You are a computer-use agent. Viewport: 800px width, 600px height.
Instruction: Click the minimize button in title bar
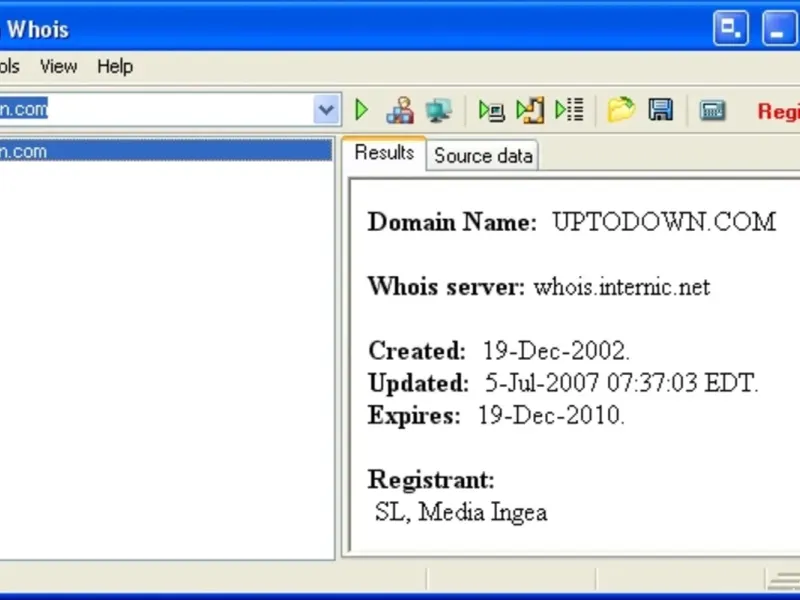pyautogui.click(x=779, y=28)
